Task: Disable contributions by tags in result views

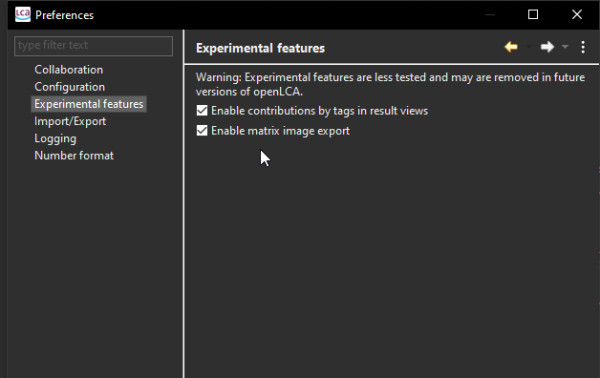Action: click(x=202, y=111)
